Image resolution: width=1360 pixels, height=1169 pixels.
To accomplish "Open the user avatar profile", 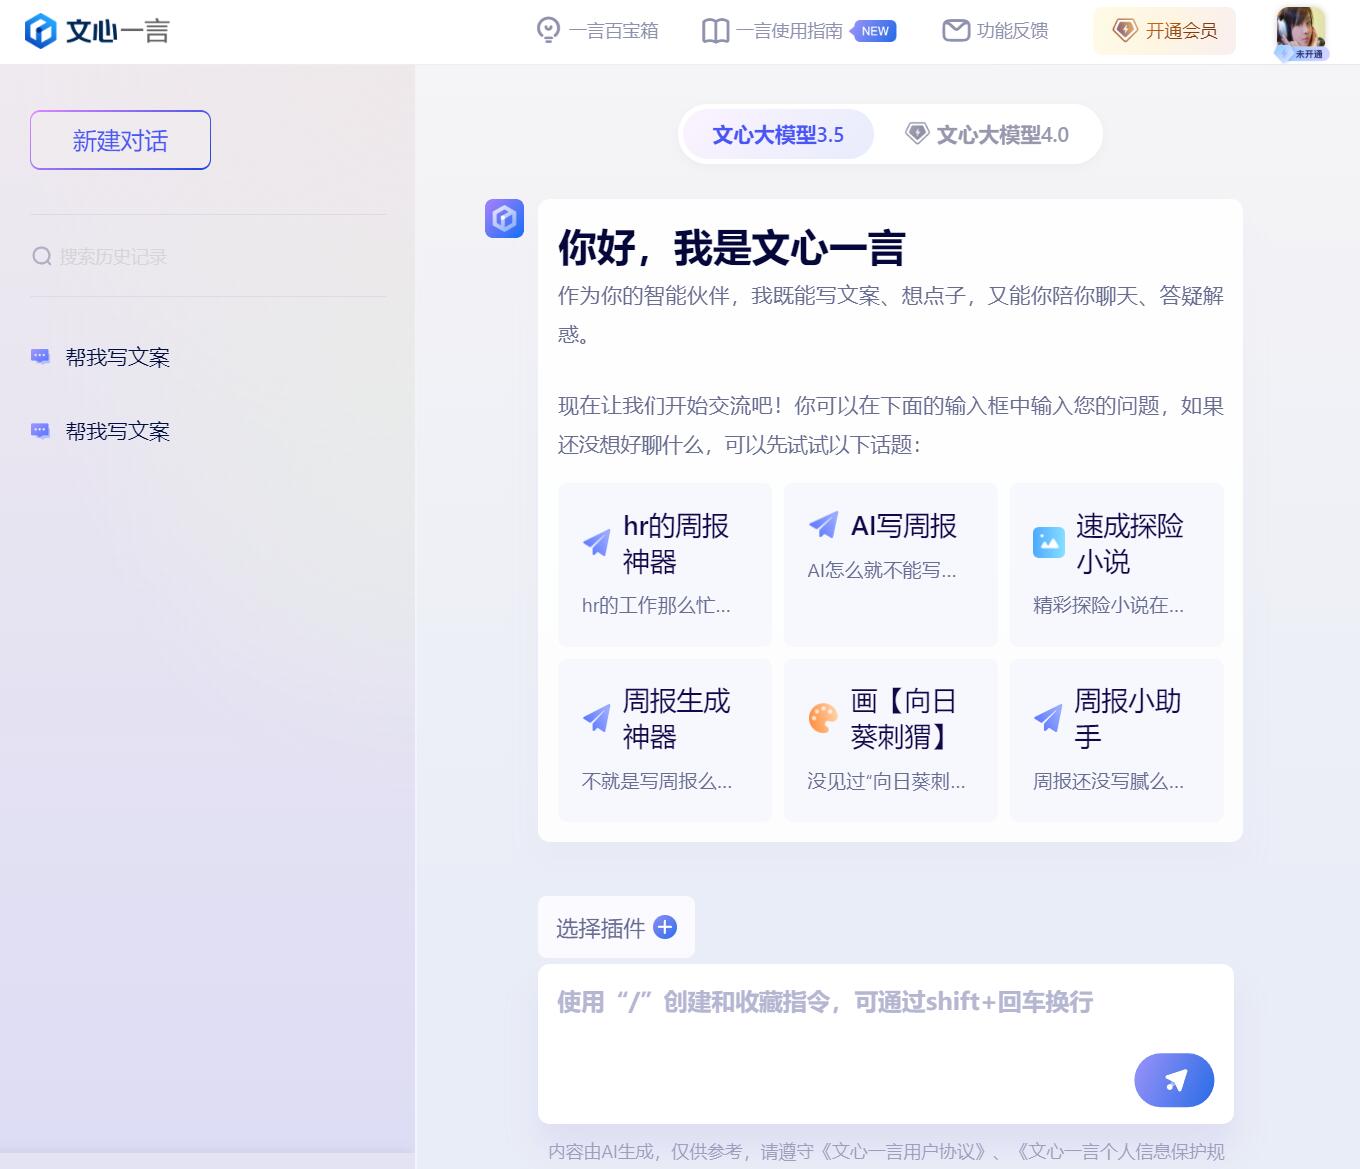I will [1301, 29].
